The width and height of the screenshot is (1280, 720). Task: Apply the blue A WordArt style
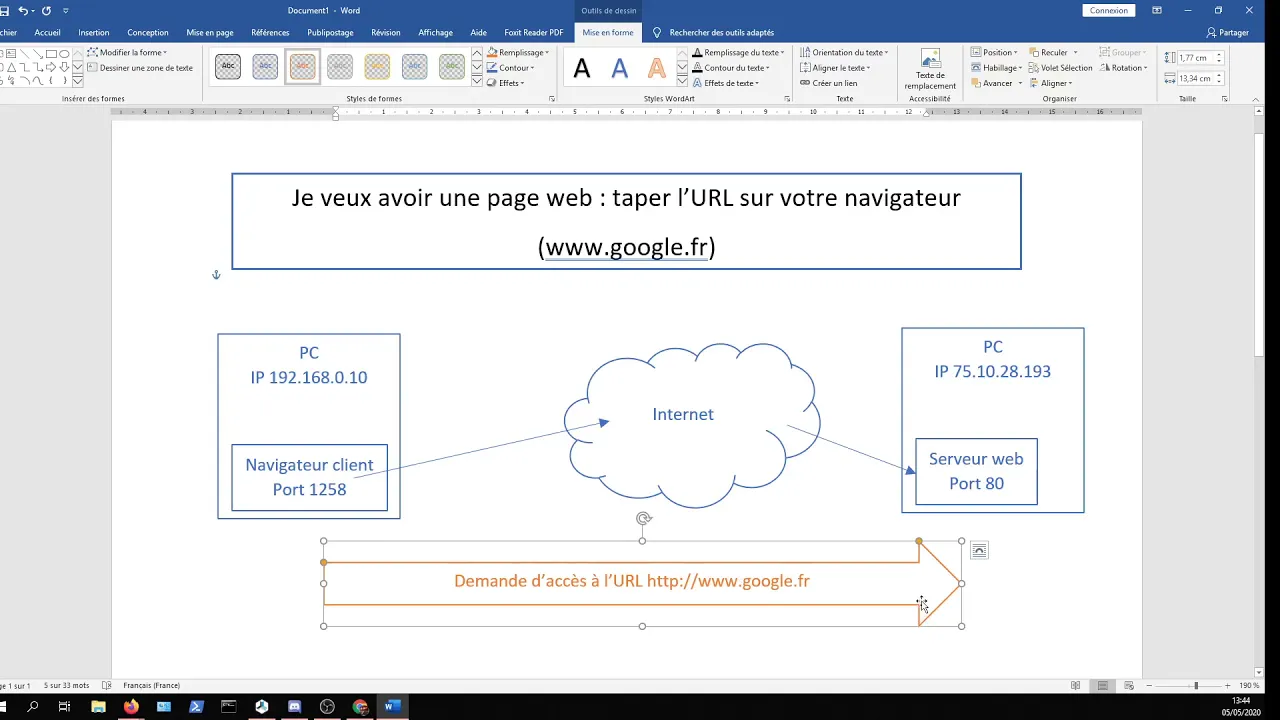coord(620,68)
